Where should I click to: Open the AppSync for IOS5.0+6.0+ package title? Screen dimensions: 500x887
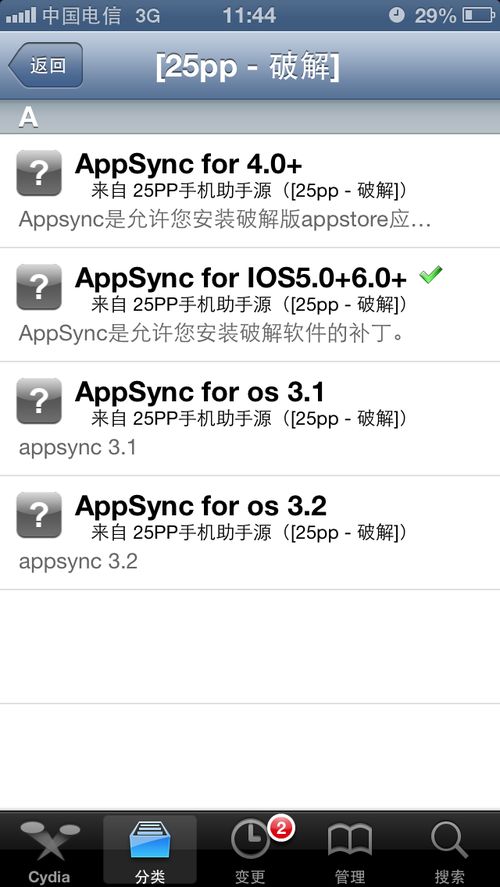(240, 278)
